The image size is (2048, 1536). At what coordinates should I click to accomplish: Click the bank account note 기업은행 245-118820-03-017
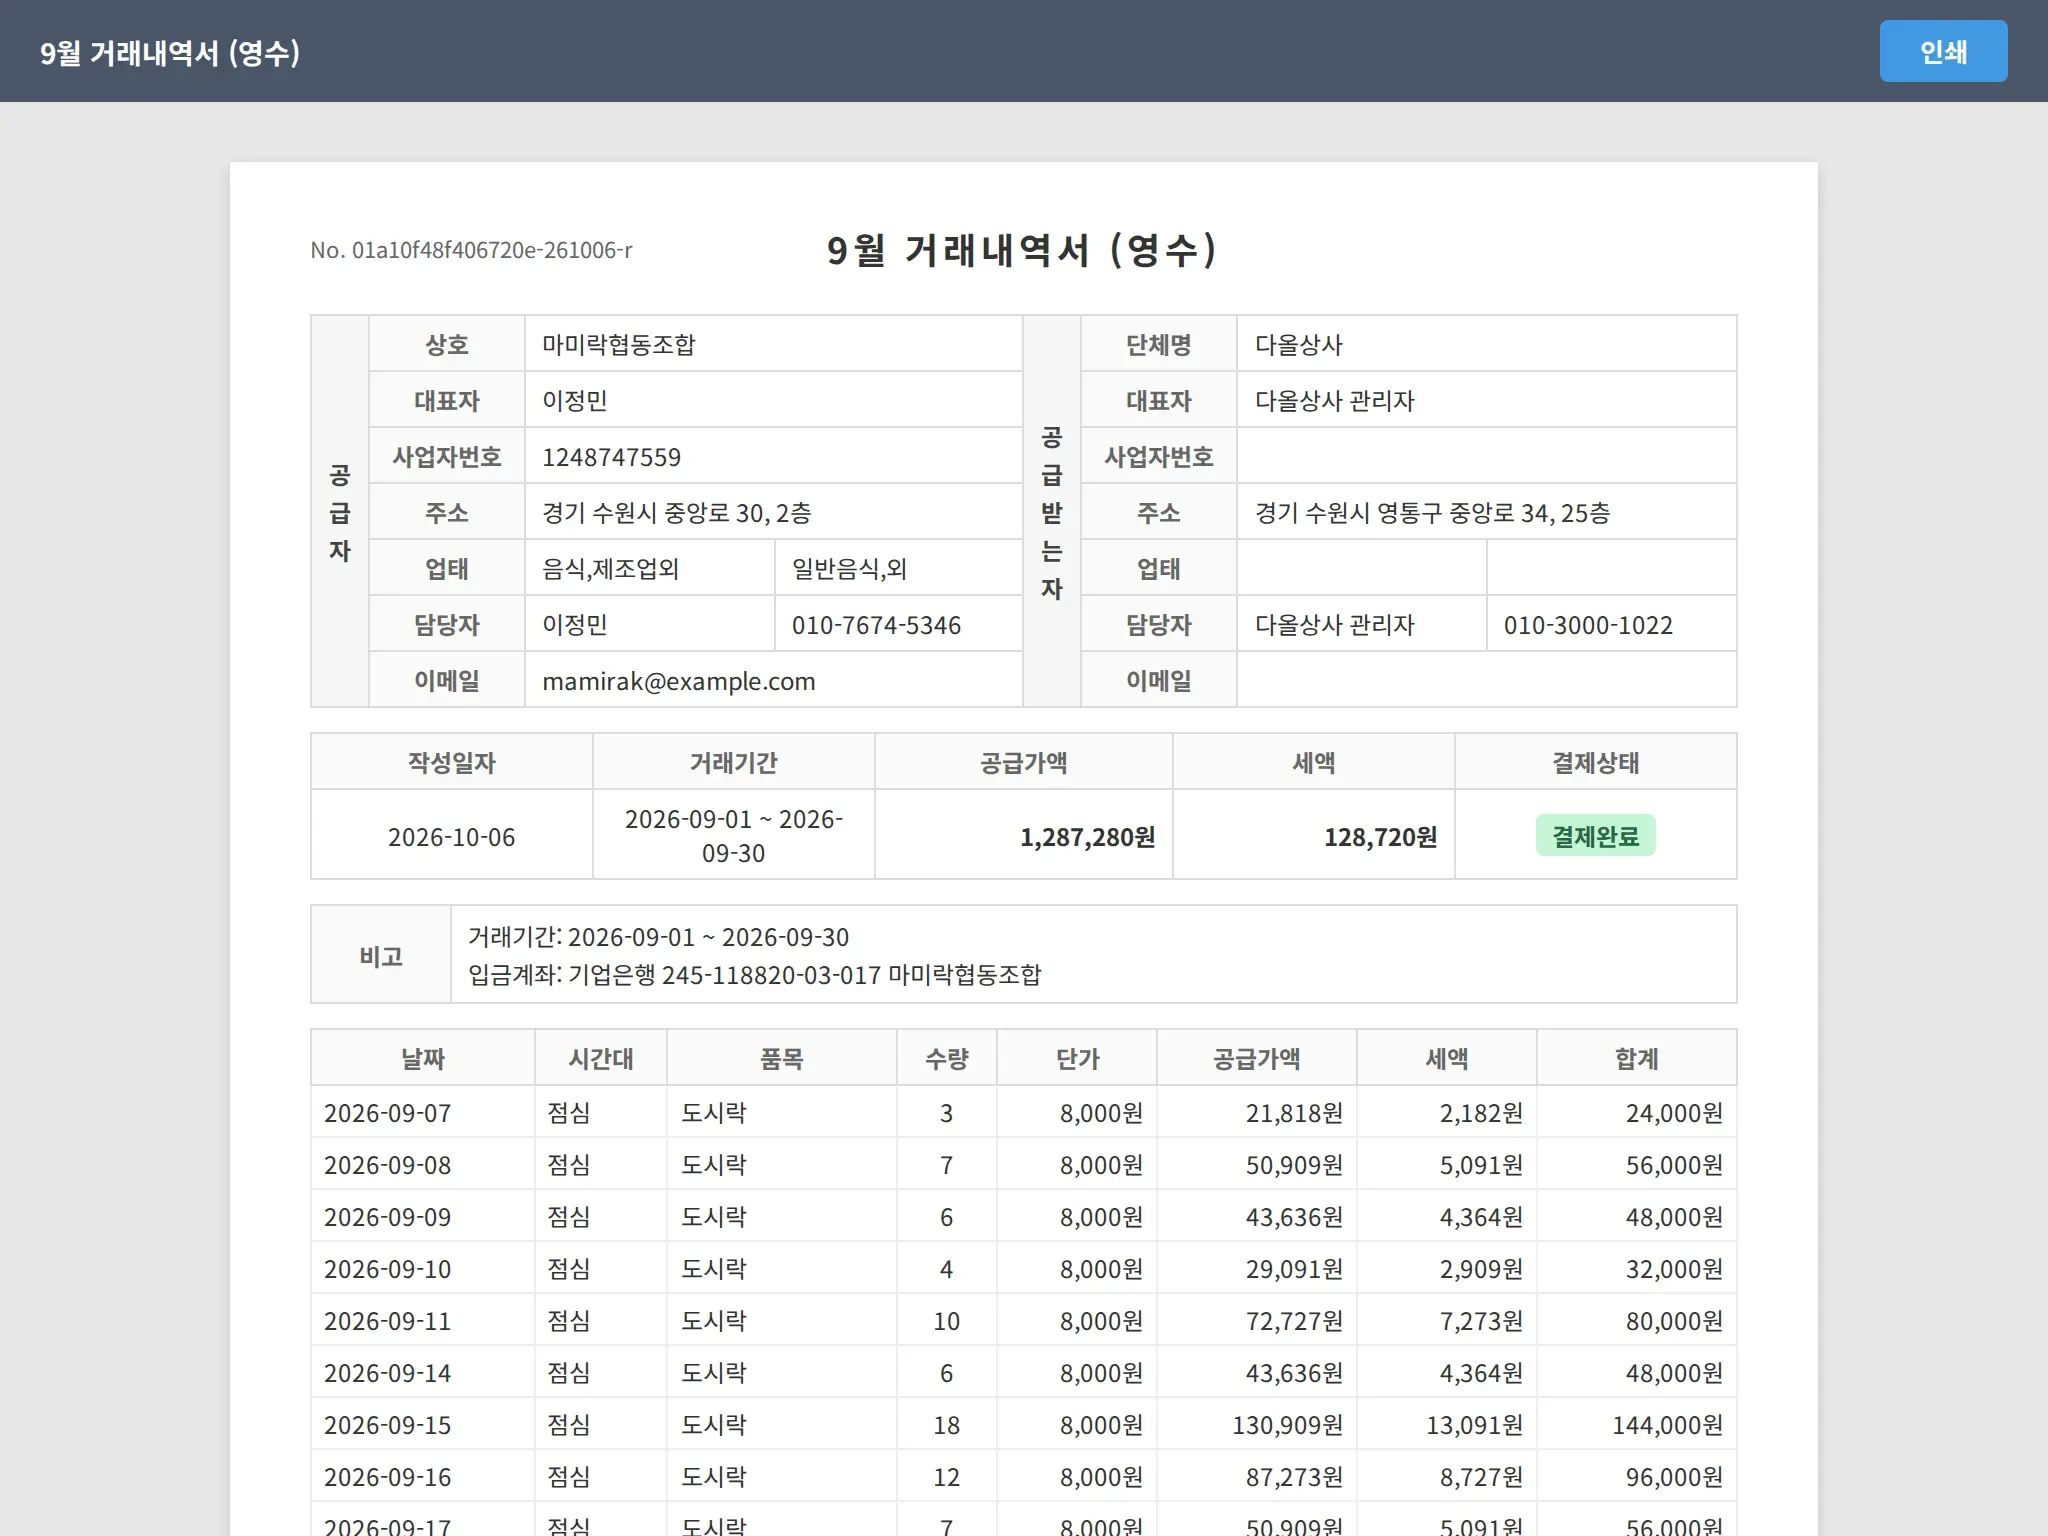pyautogui.click(x=725, y=974)
